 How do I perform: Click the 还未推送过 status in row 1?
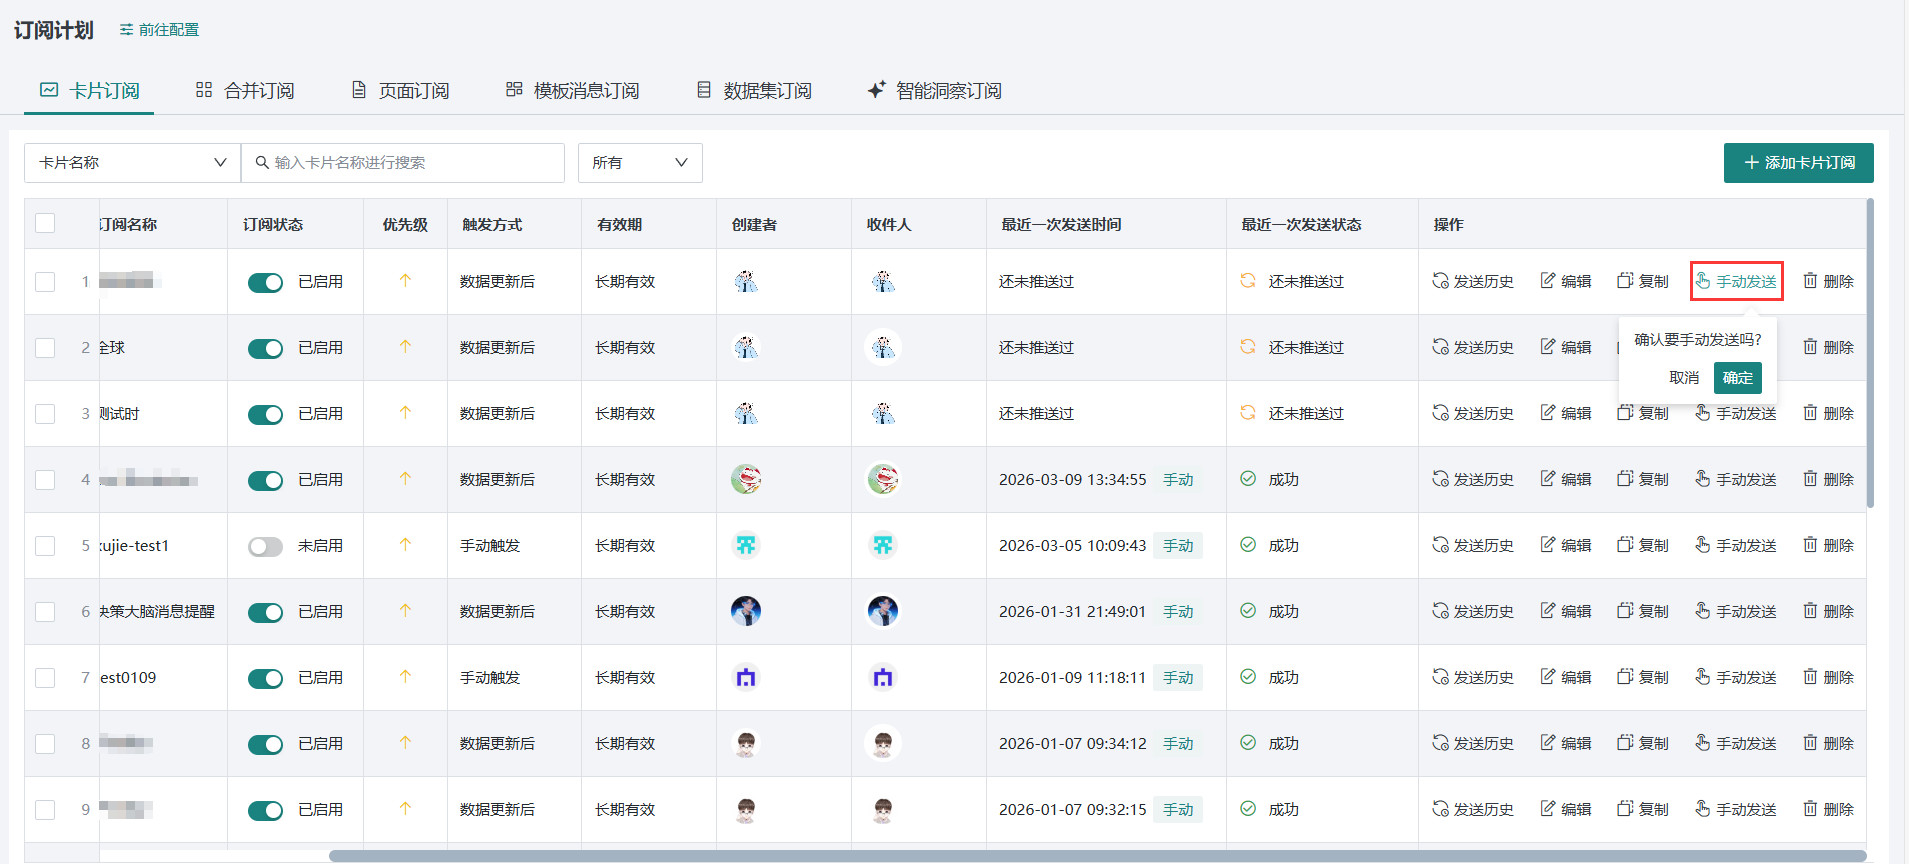click(x=1306, y=281)
